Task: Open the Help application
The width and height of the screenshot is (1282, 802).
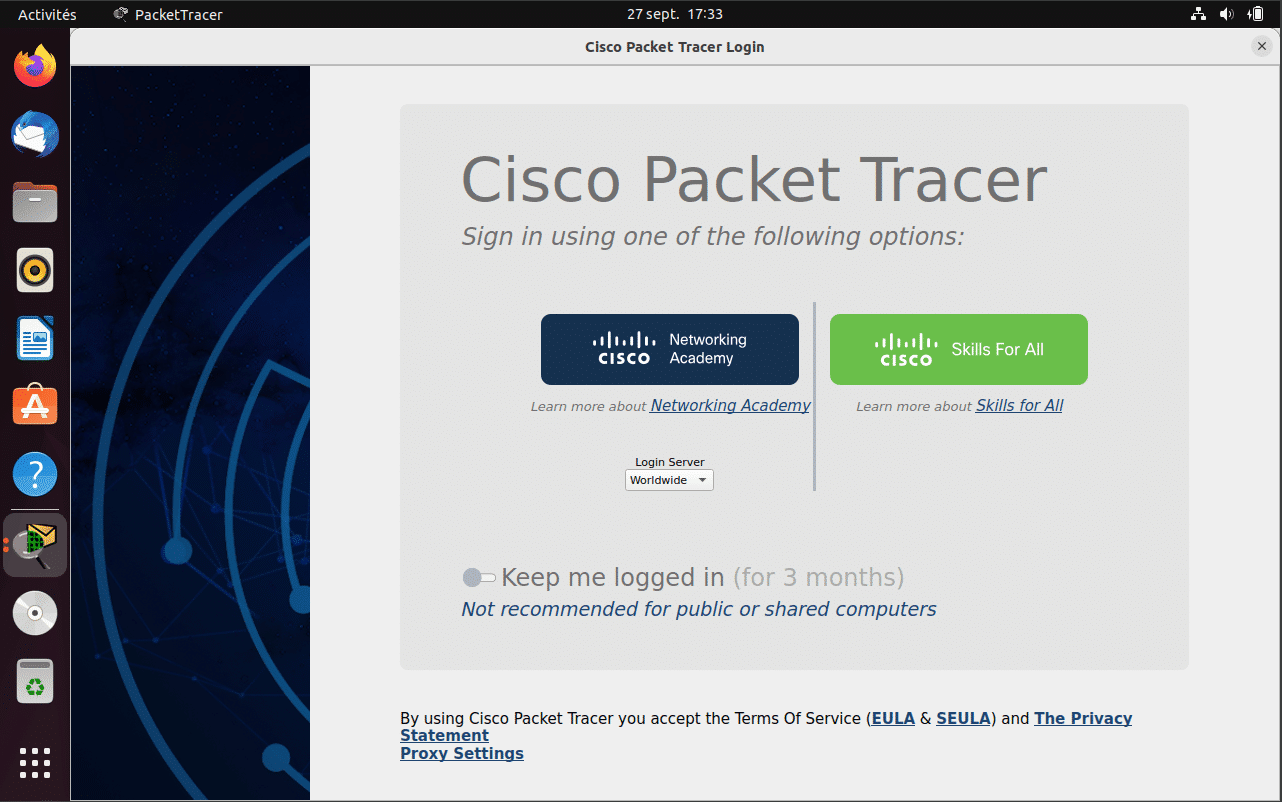Action: pos(34,474)
